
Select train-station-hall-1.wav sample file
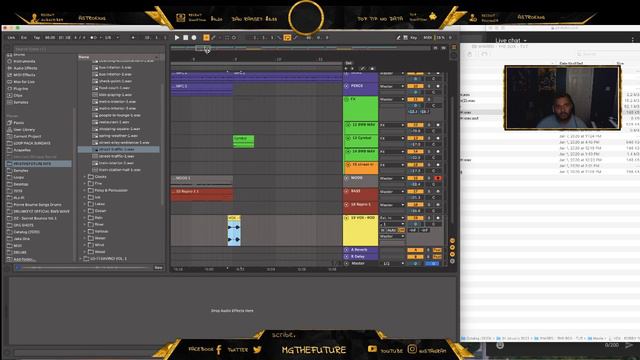pyautogui.click(x=120, y=170)
